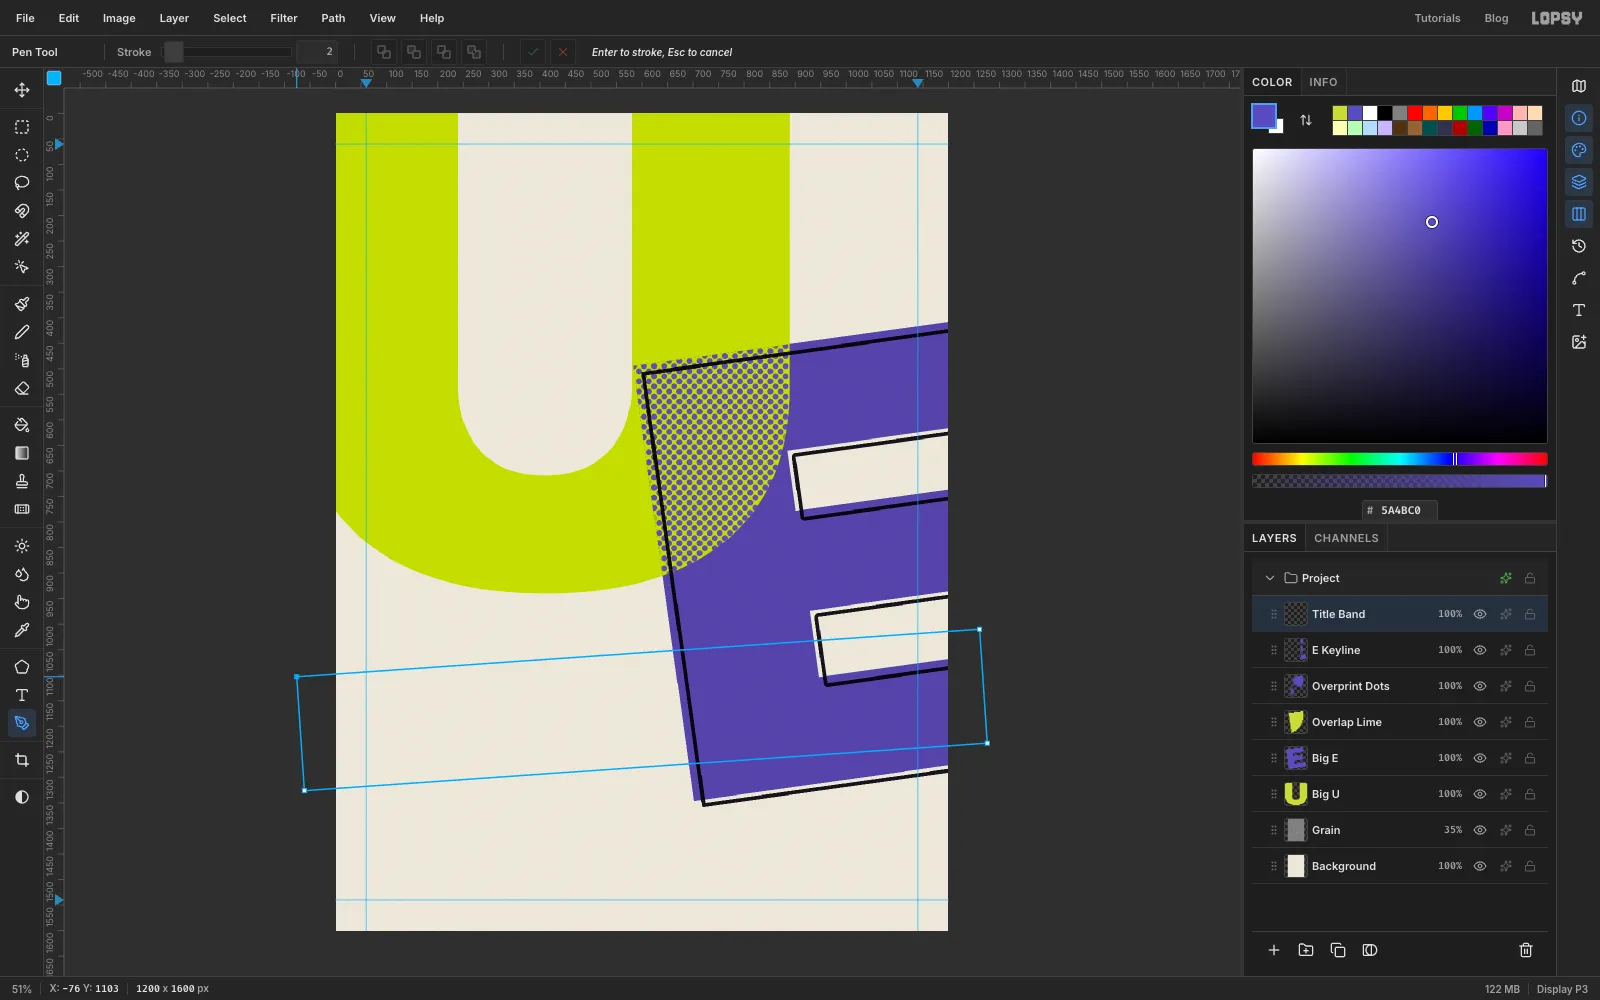The height and width of the screenshot is (1000, 1600).
Task: Open the Path menu
Action: pos(333,18)
